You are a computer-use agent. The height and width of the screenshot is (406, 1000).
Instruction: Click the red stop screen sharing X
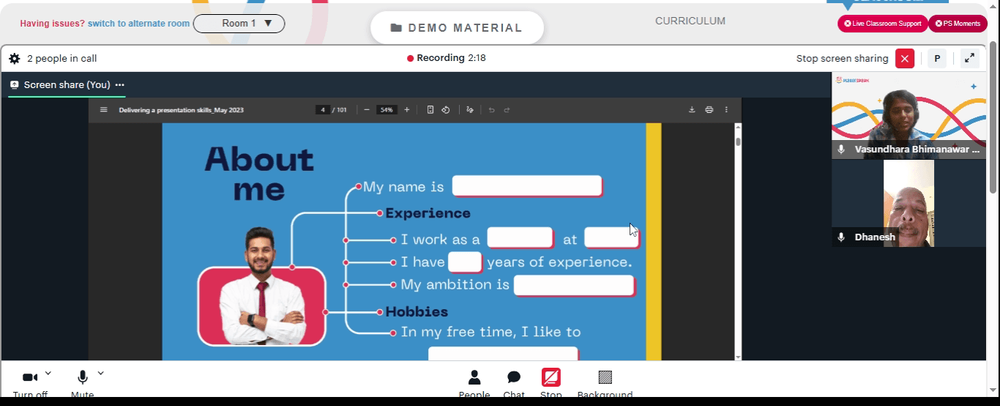pyautogui.click(x=904, y=59)
